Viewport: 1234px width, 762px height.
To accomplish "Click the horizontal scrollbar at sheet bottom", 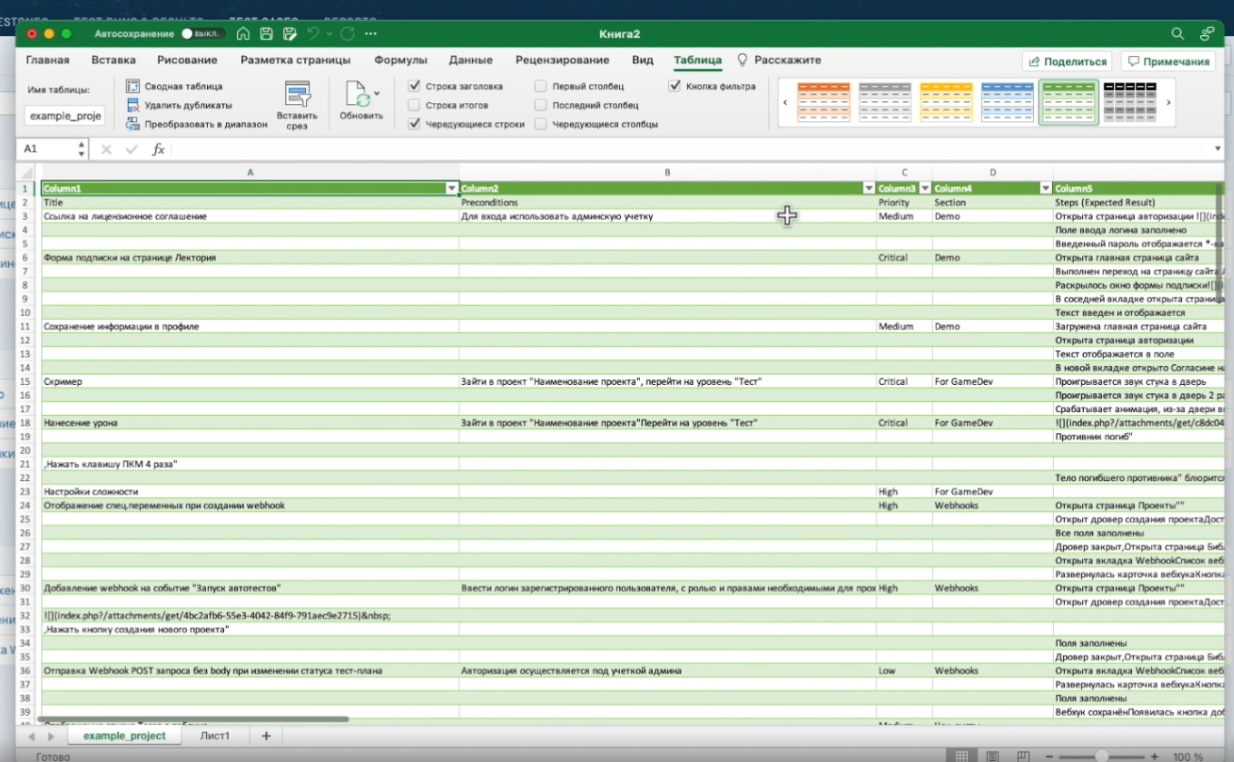I will pyautogui.click(x=193, y=719).
